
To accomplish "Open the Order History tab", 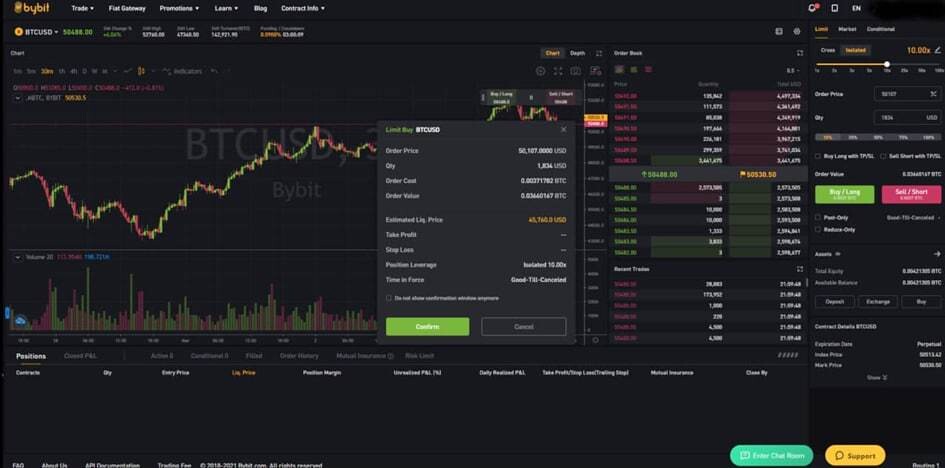I will coord(299,356).
